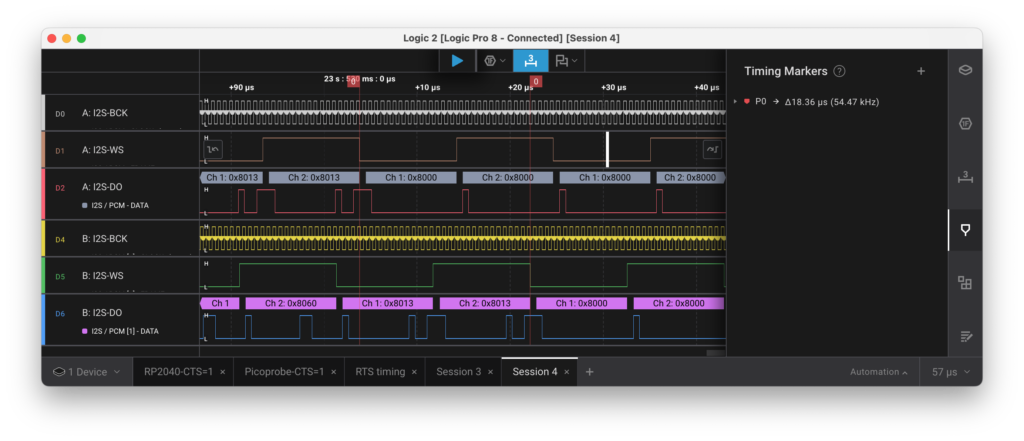This screenshot has height=441, width=1024.
Task: Switch to RTS timing tab
Action: [380, 372]
